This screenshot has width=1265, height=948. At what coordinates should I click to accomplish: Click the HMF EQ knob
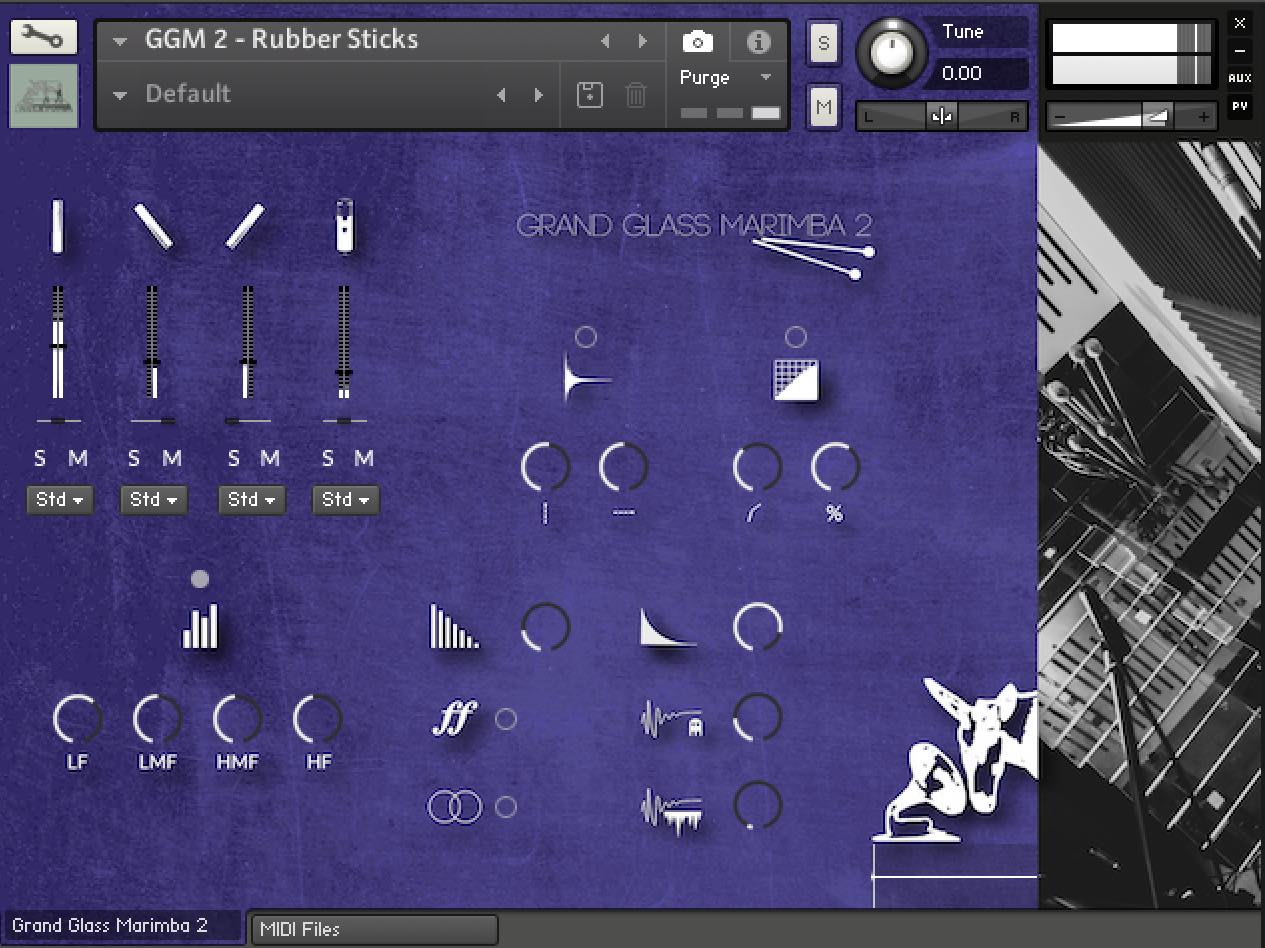pyautogui.click(x=237, y=719)
